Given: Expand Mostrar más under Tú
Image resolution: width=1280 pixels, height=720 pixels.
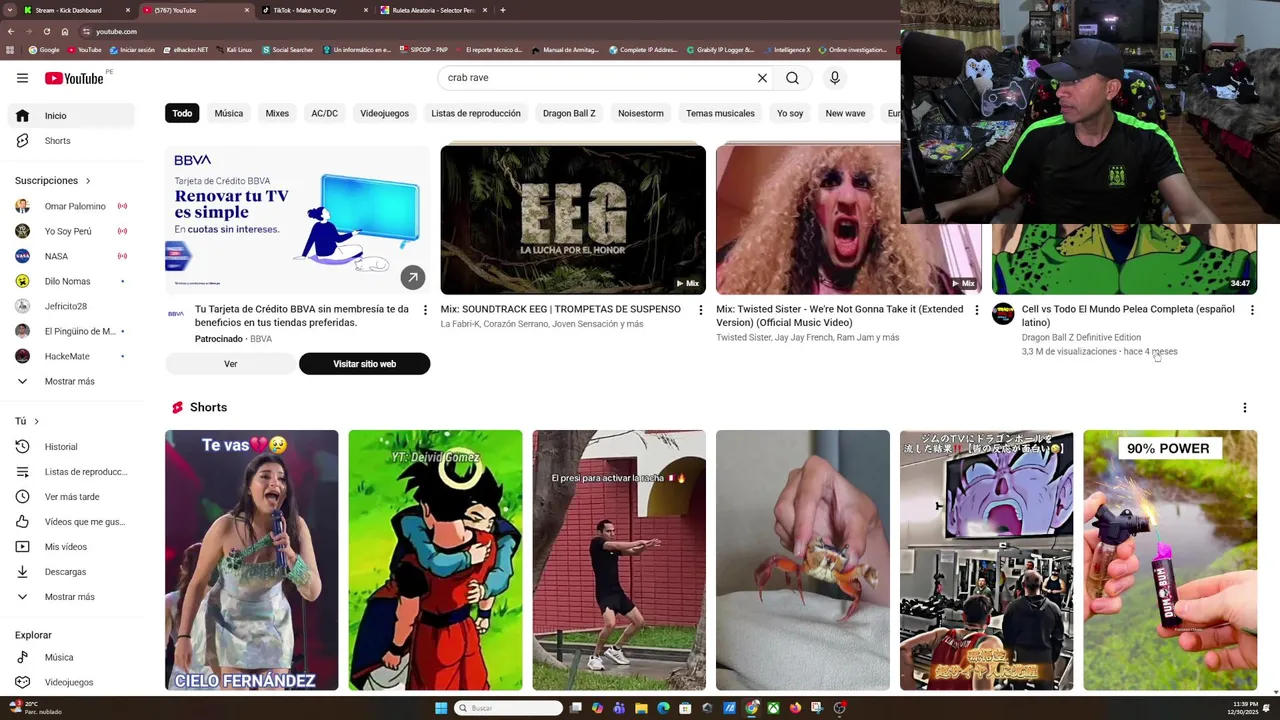Looking at the screenshot, I should (70, 597).
